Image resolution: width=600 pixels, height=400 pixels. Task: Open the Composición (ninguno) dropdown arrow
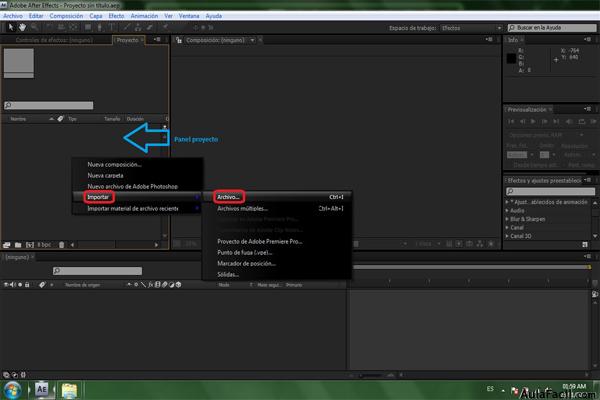click(253, 40)
